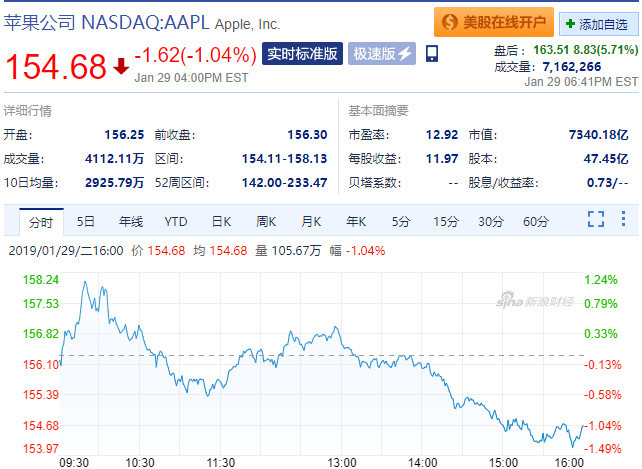This screenshot has height=469, width=642.
Task: Switch to the 年K chart tab
Action: pyautogui.click(x=356, y=222)
